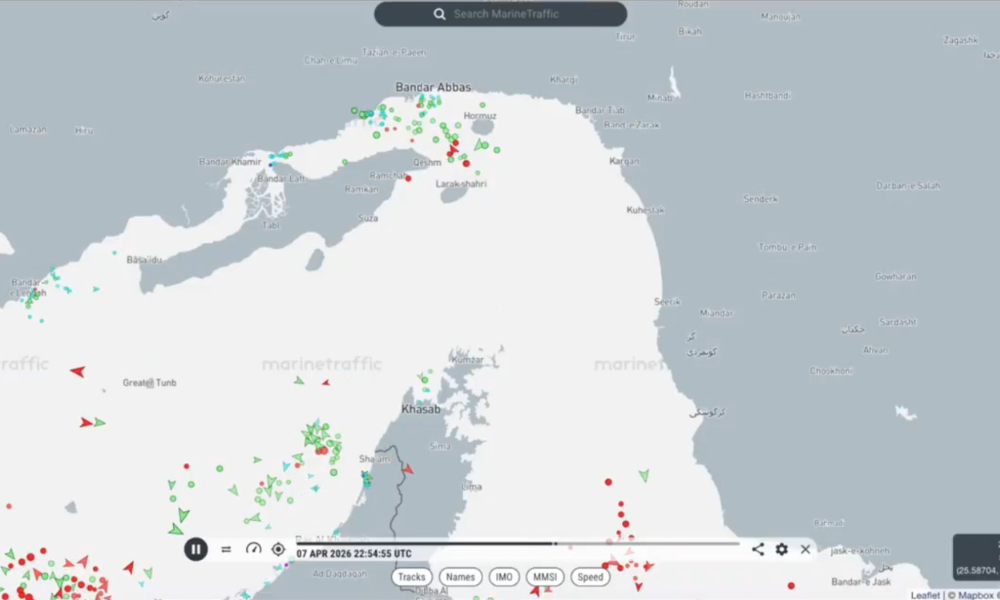Click the target locate icon
This screenshot has height=600, width=1000.
[278, 549]
